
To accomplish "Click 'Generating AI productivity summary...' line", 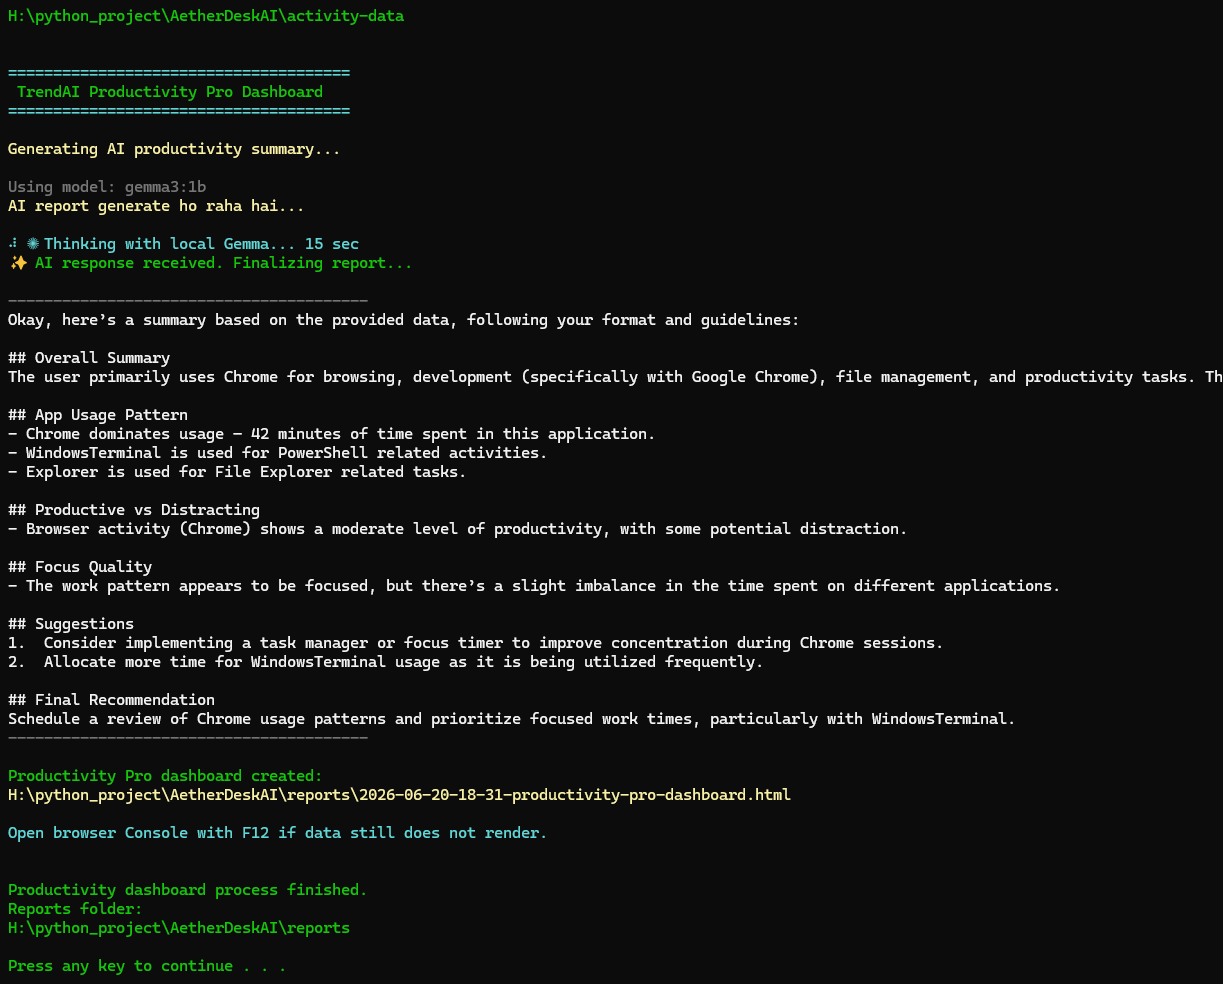I will (174, 149).
